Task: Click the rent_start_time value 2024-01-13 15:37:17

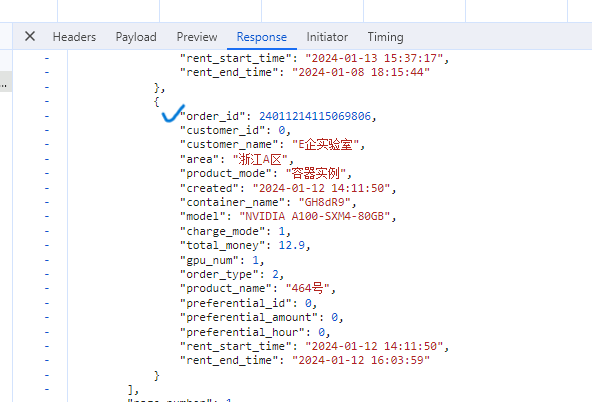Action: pos(374,59)
